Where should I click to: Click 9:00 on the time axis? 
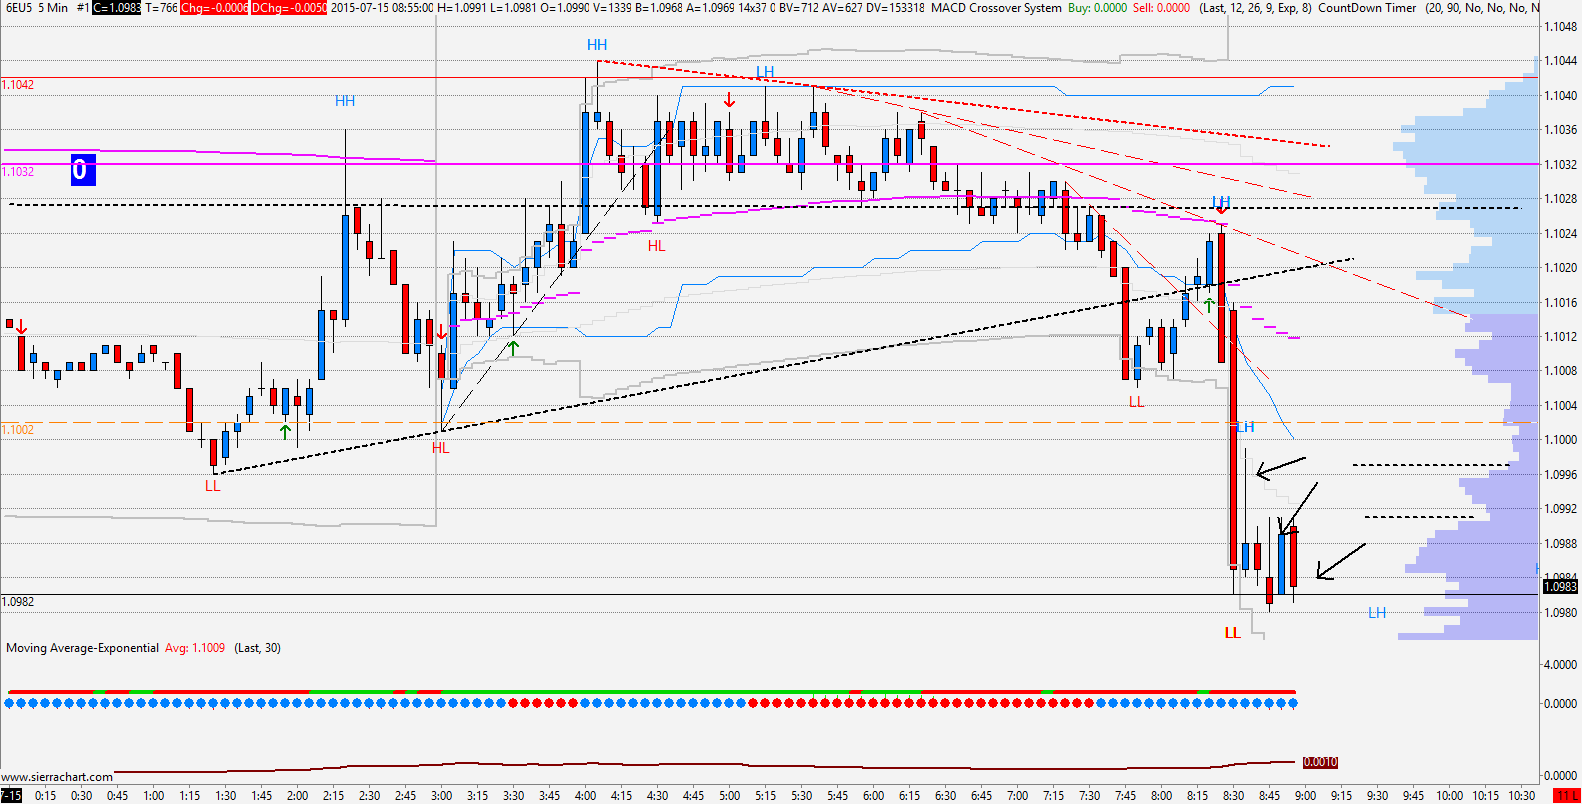point(1306,796)
